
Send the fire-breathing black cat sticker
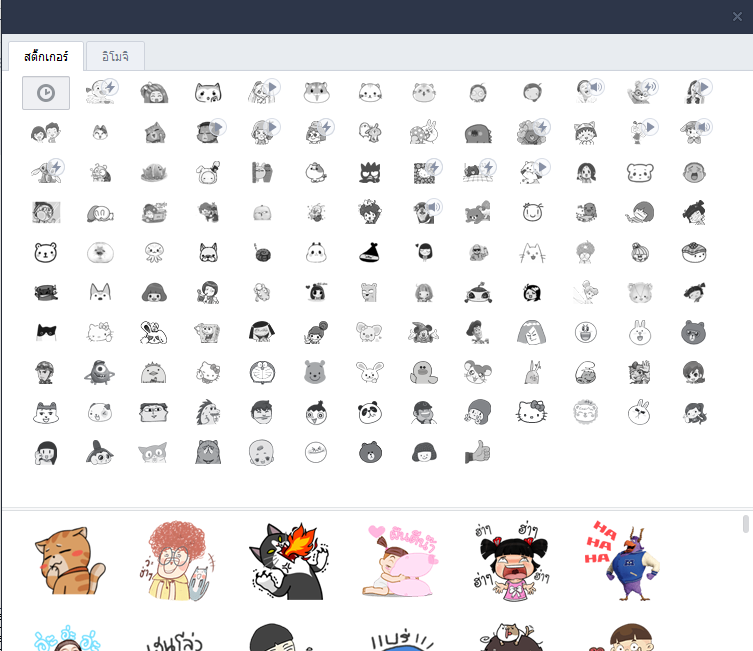290,561
